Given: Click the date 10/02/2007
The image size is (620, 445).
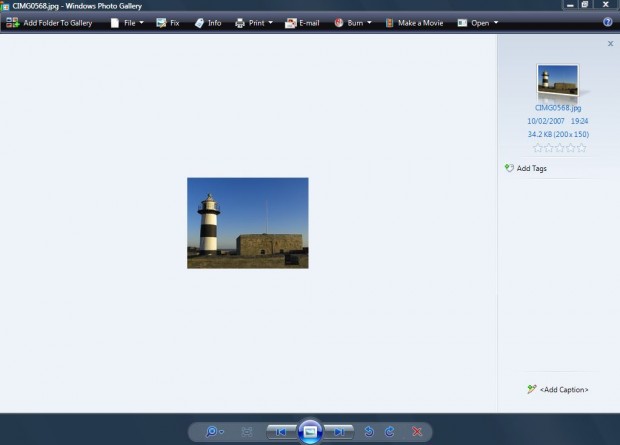Looking at the screenshot, I should pyautogui.click(x=546, y=121).
